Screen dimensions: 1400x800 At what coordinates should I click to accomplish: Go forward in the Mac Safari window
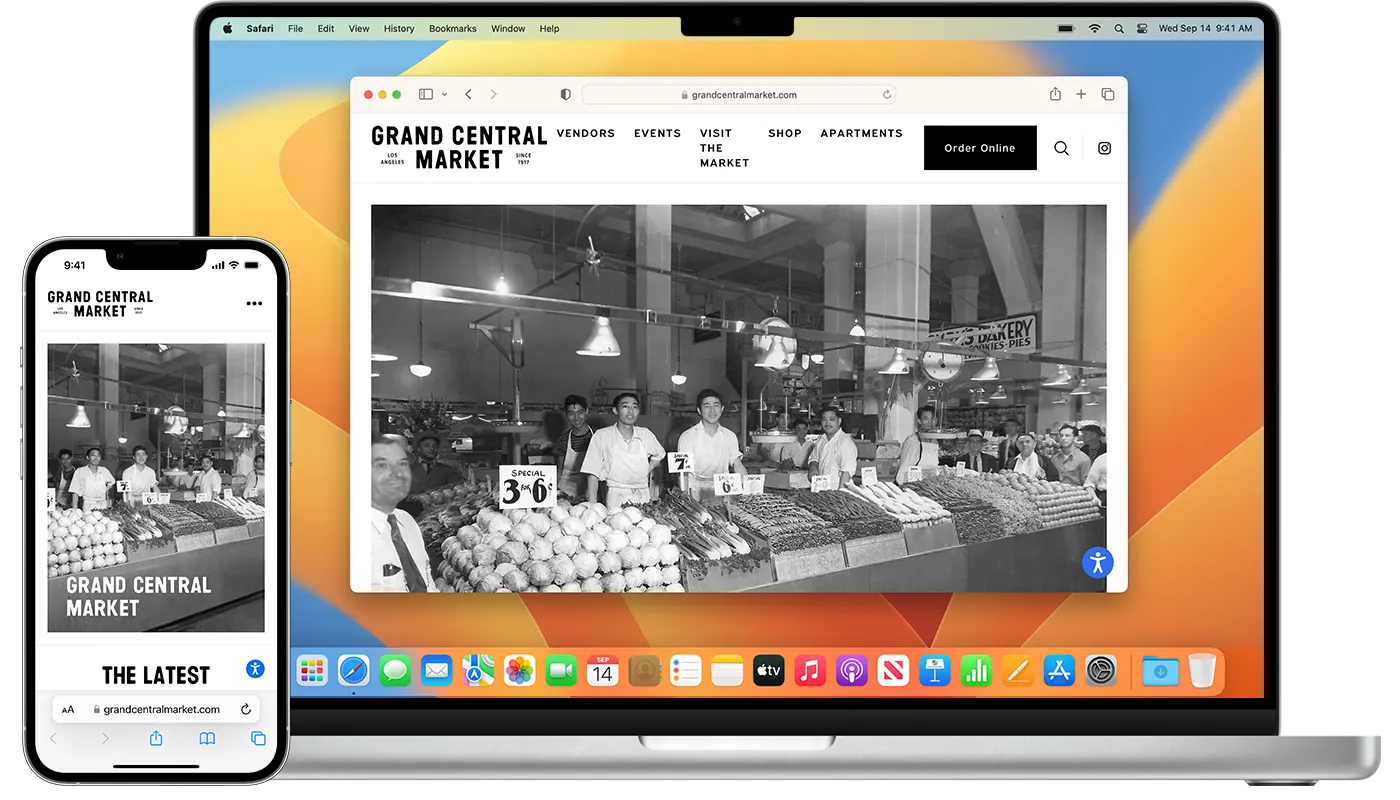493,94
